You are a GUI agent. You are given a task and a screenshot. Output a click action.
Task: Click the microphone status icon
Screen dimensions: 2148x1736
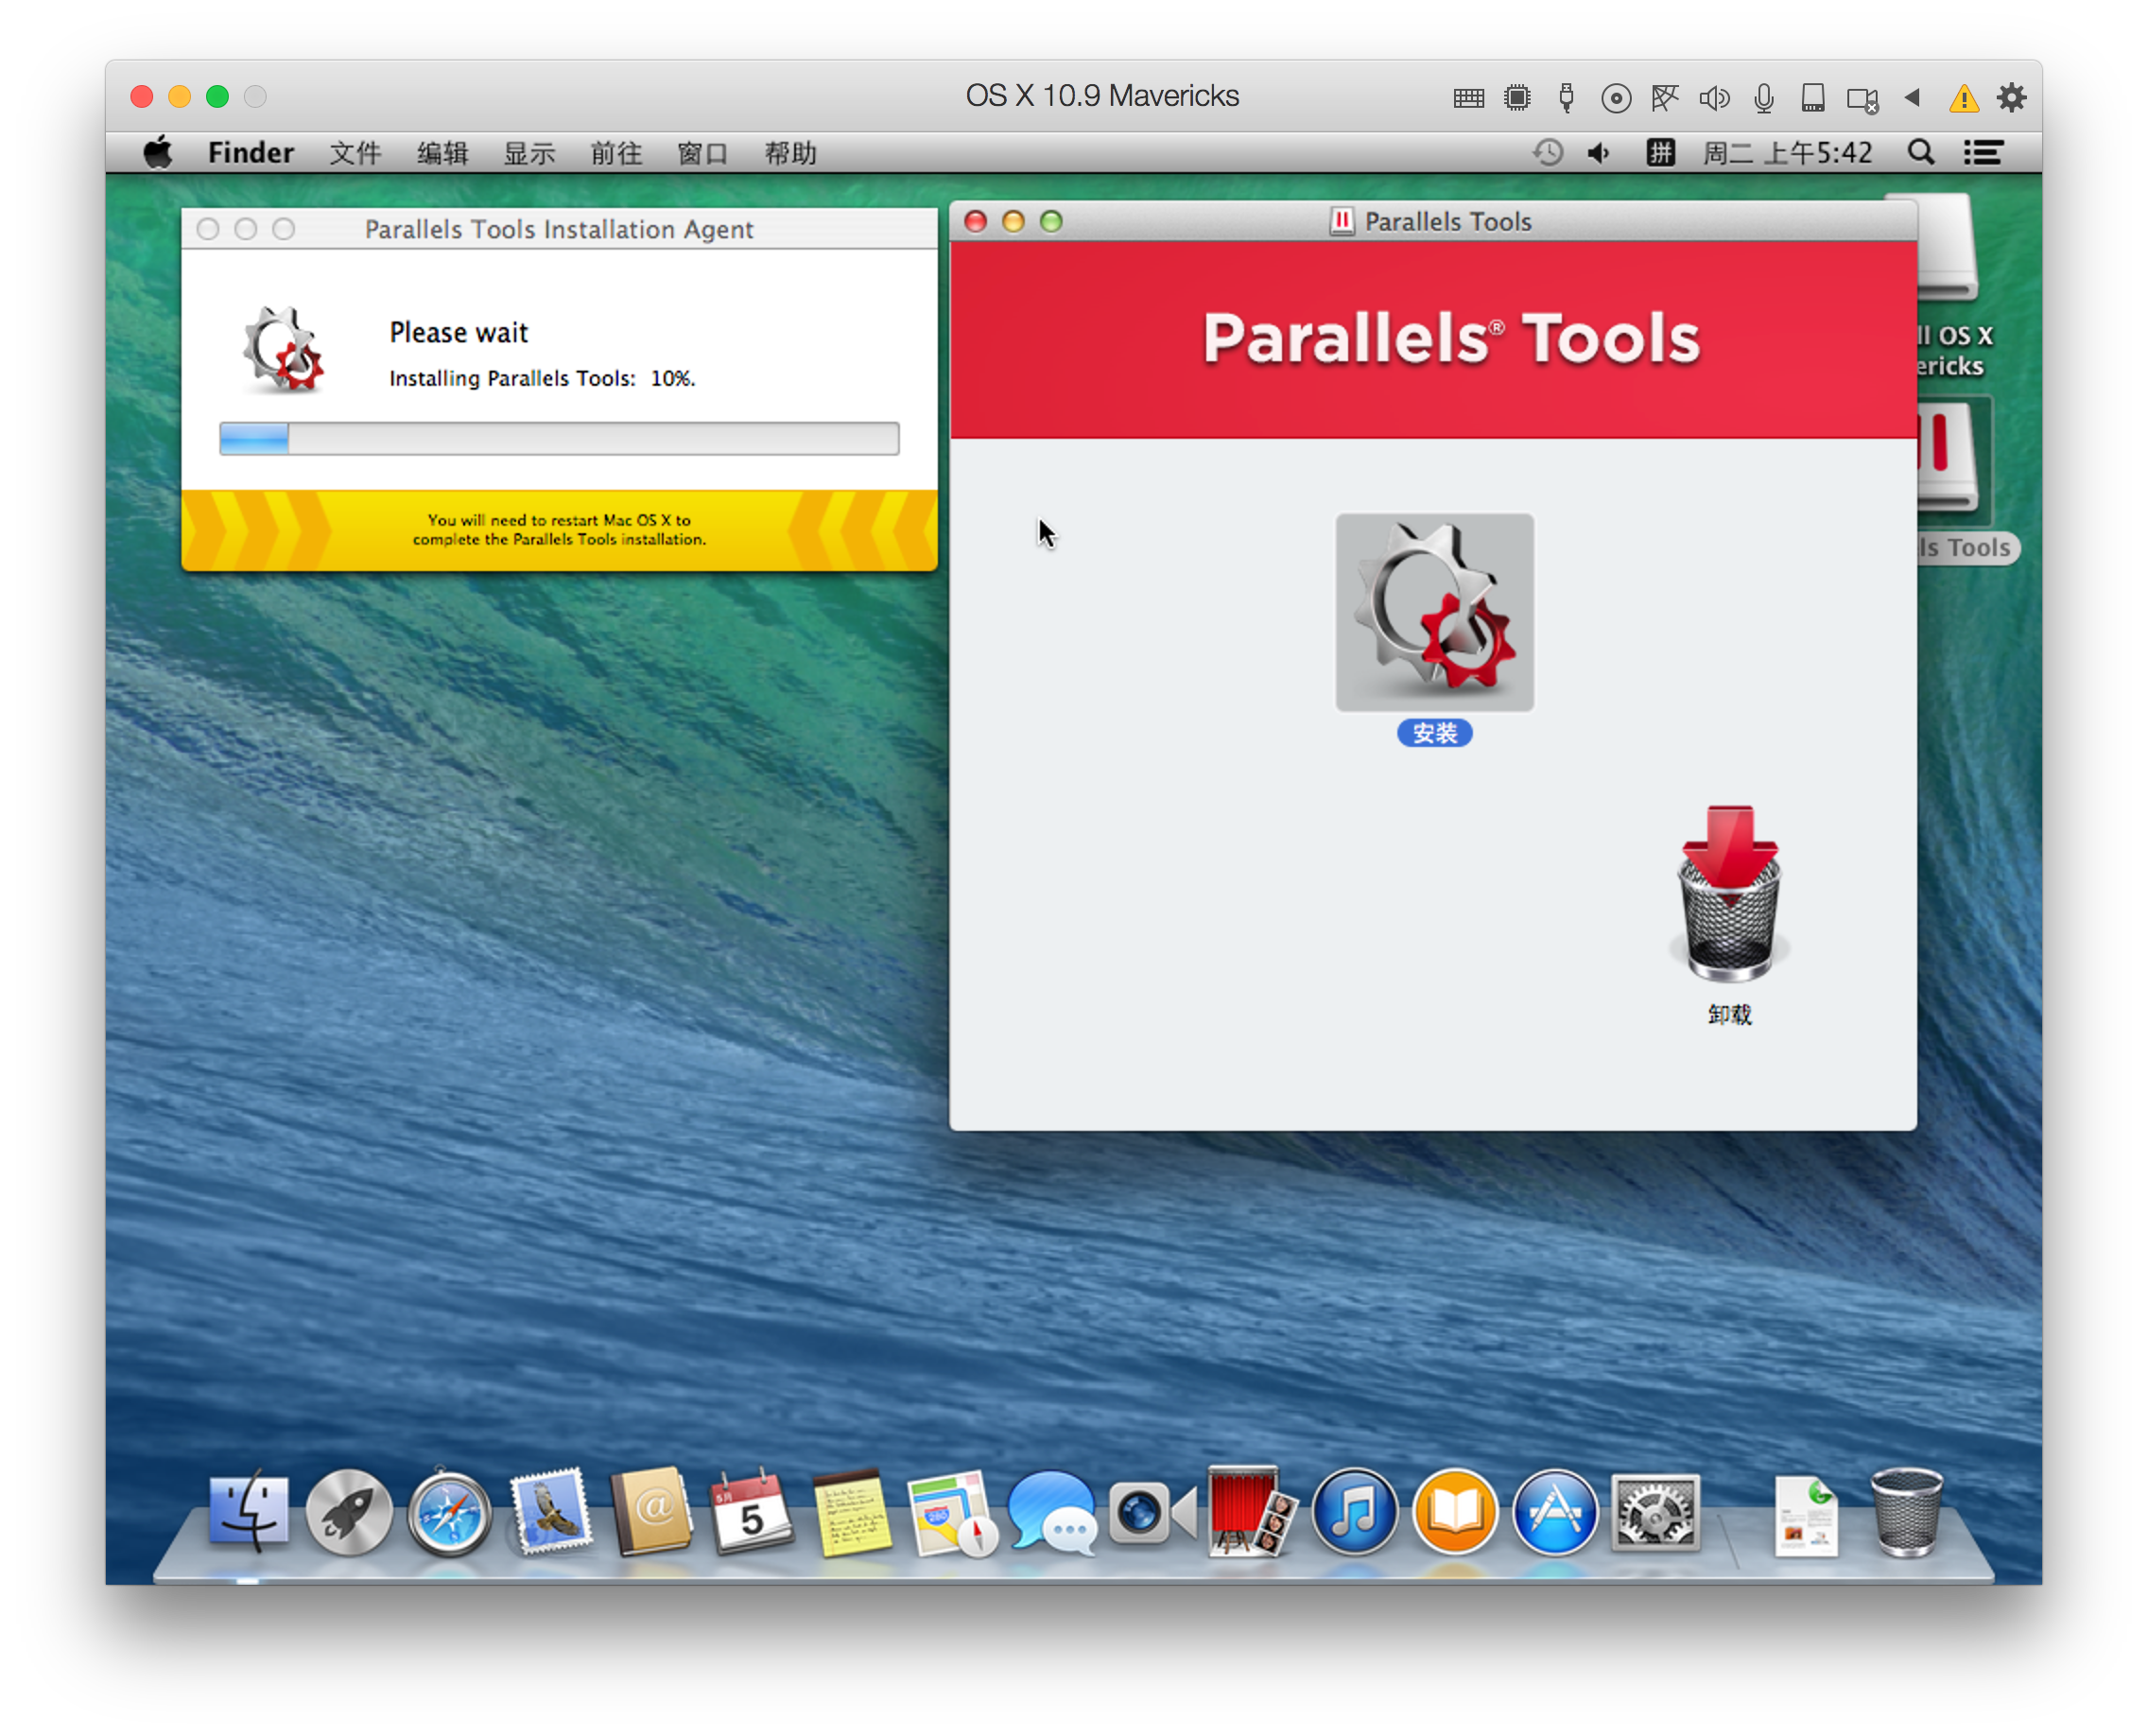(x=1764, y=98)
